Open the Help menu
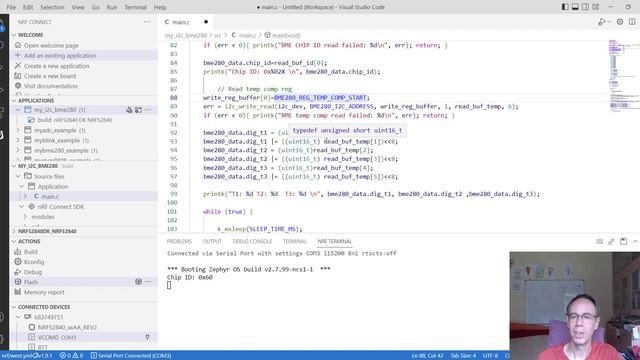640x360 pixels. click(x=160, y=7)
